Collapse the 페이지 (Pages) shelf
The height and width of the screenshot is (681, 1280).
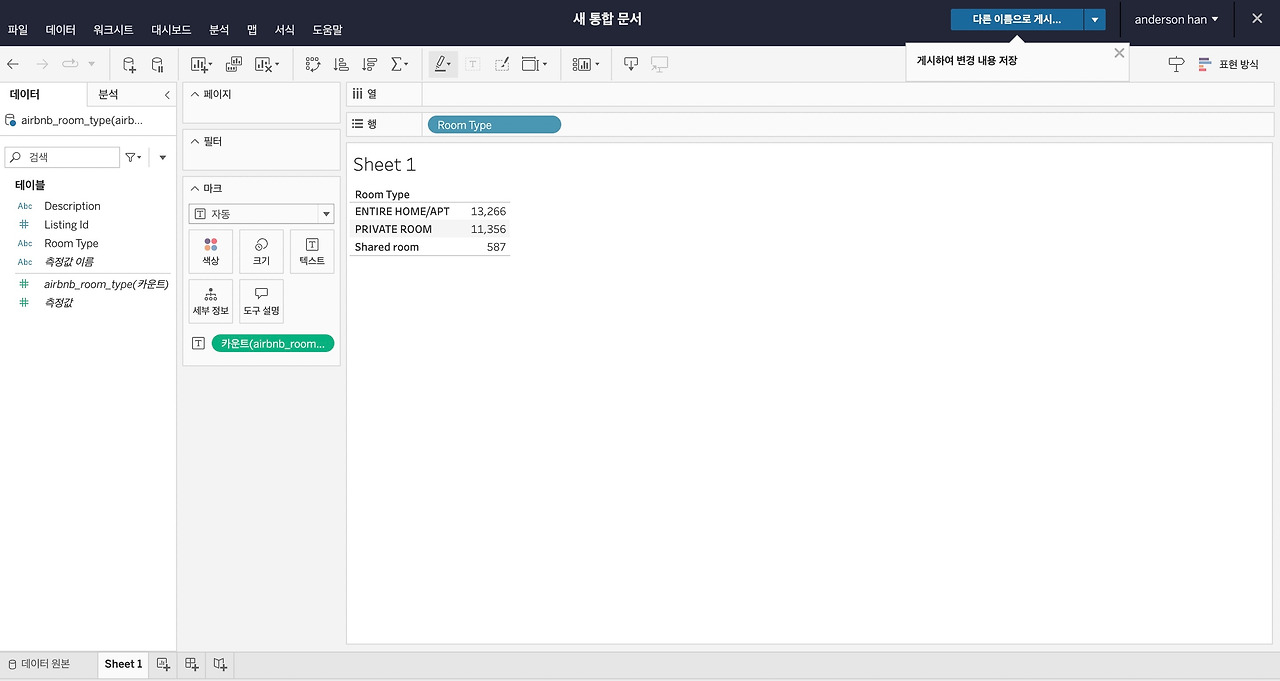click(x=194, y=94)
